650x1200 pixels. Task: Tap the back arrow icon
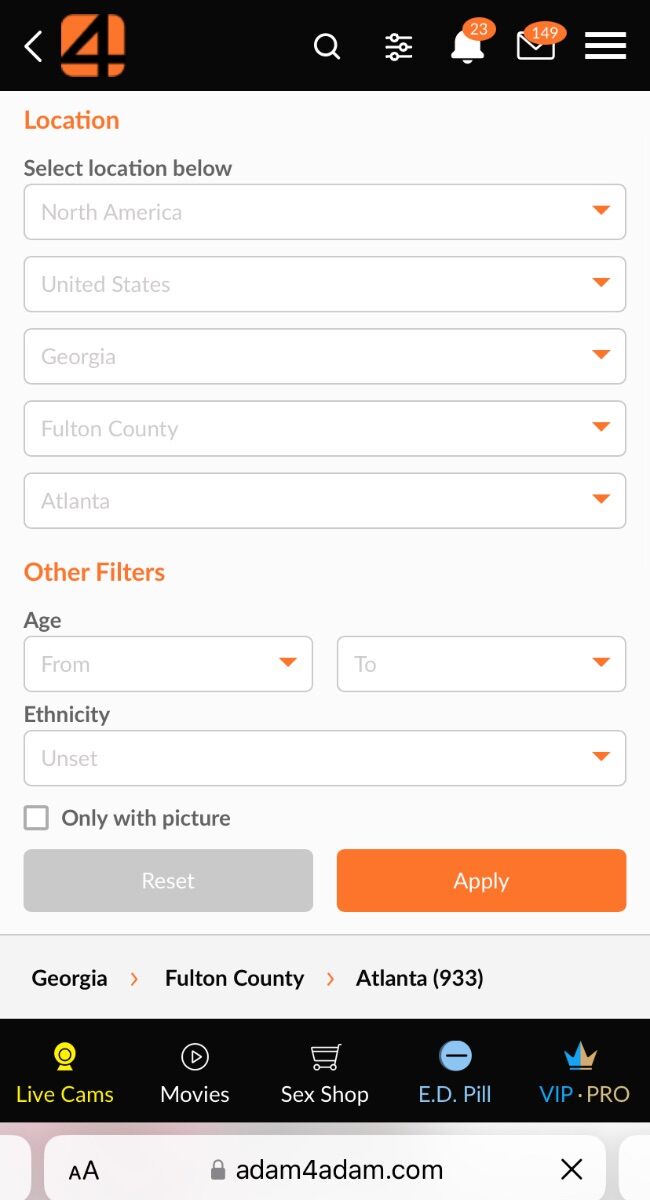(34, 46)
